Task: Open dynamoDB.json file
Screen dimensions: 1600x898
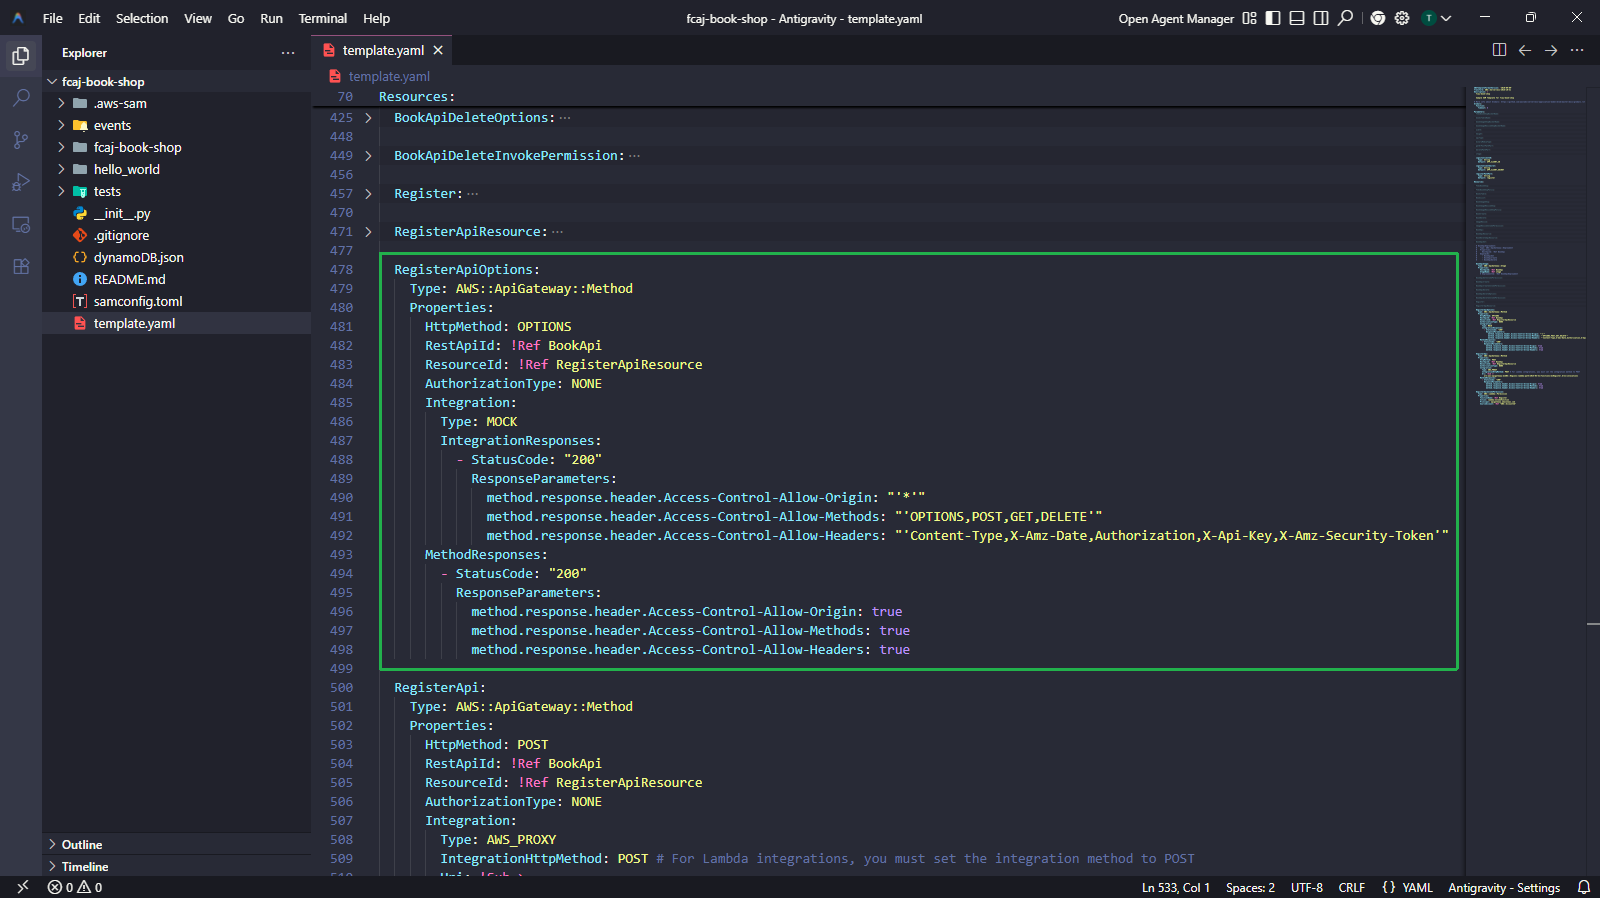Action: (x=176, y=258)
